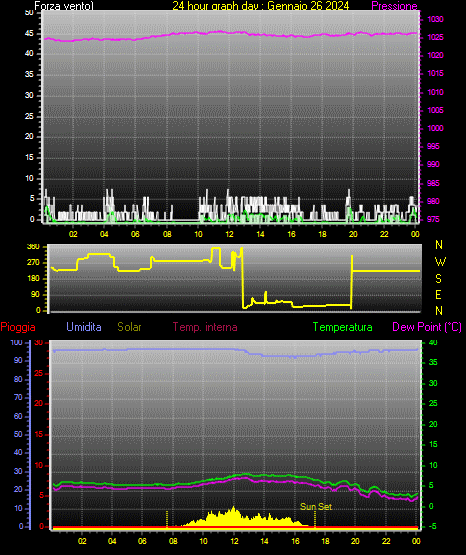Click the 1025 pressure axis value
The image size is (466, 555).
pos(435,37)
